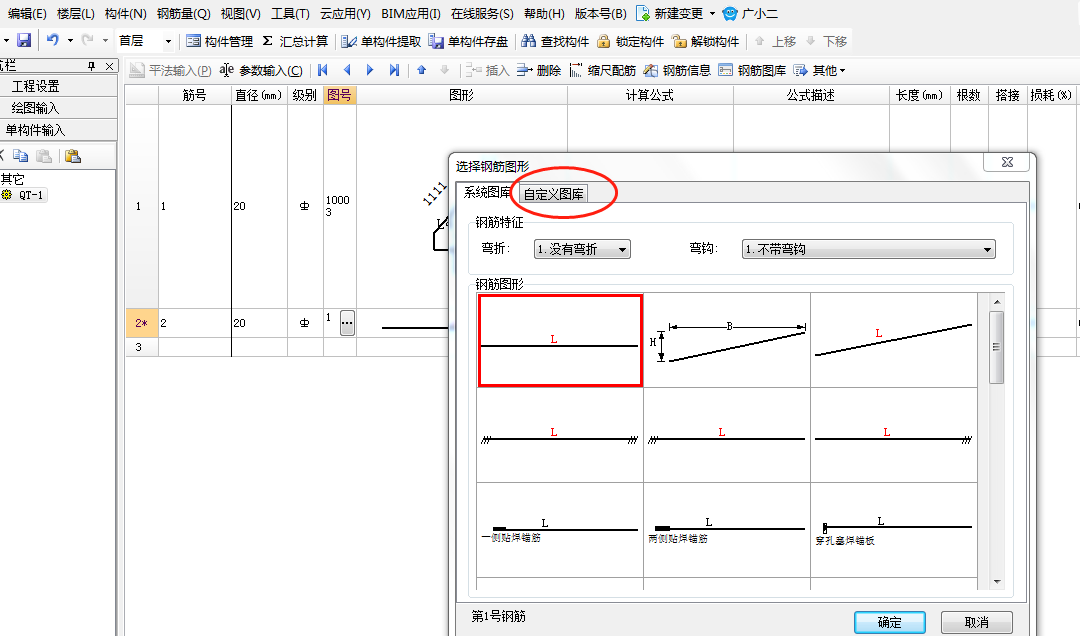This screenshot has height=636, width=1080.
Task: Click 确定 confirm button
Action: point(890,622)
